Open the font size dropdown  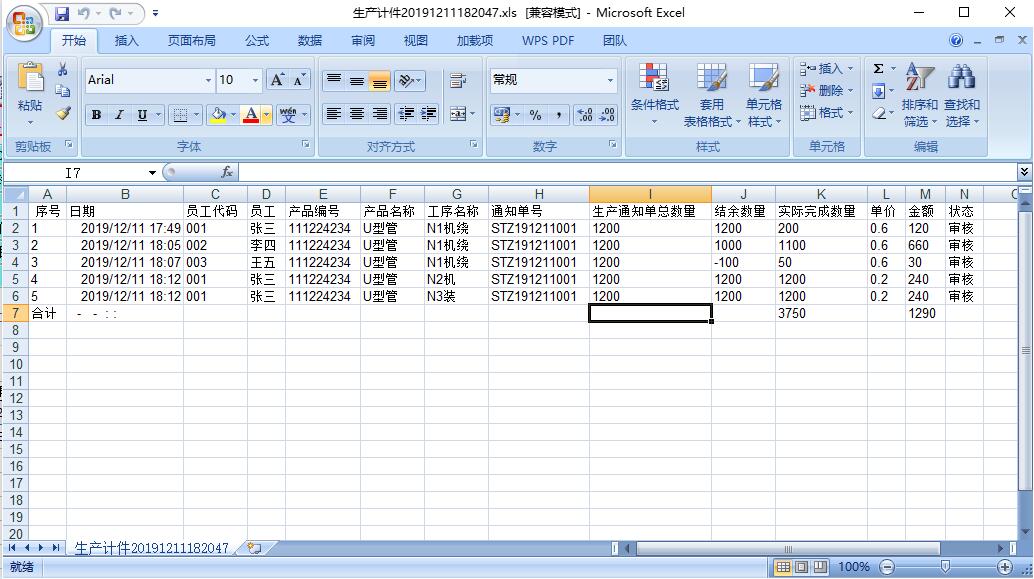(256, 81)
